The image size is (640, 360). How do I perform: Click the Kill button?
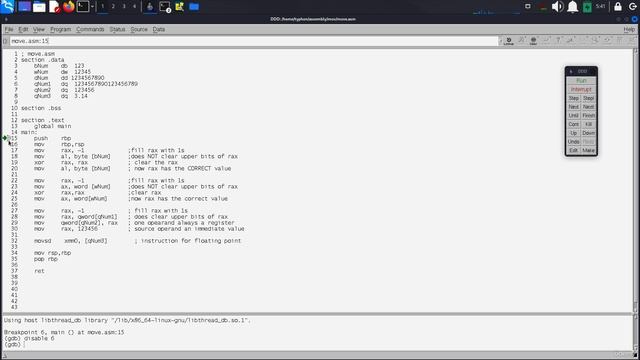click(589, 124)
